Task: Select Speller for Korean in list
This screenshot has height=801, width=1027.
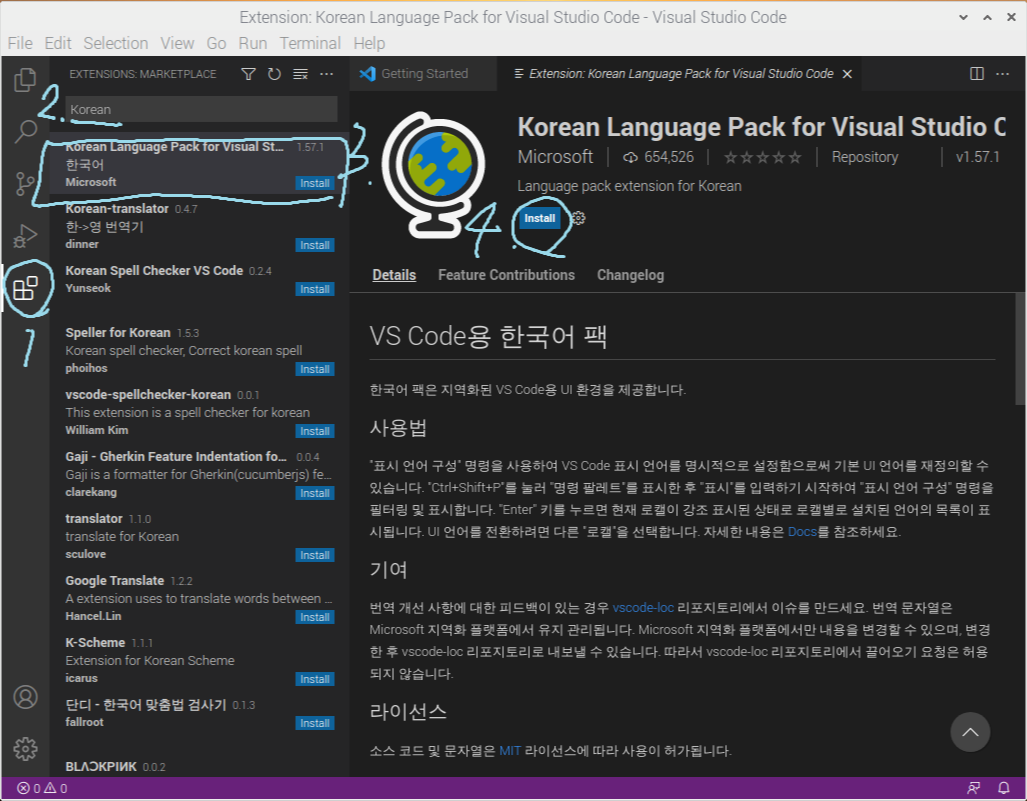Action: (199, 350)
